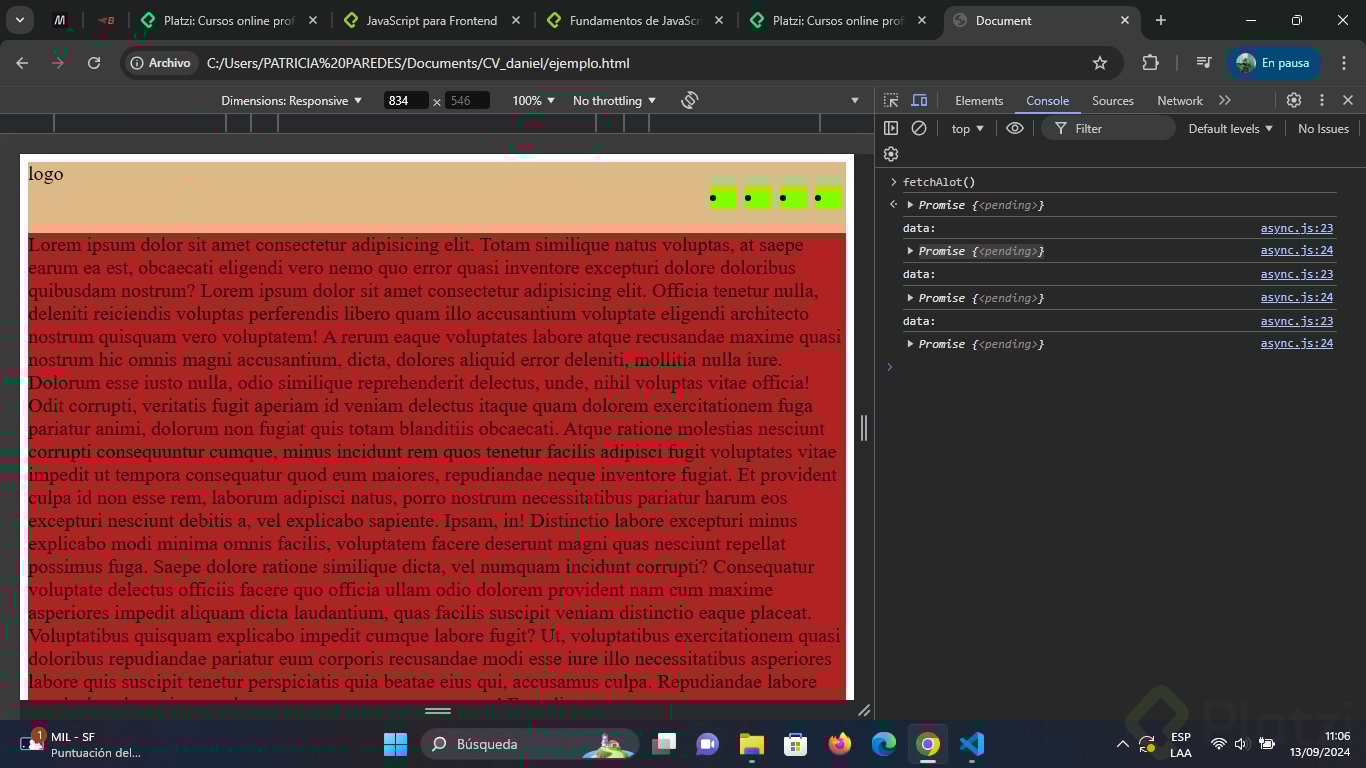Show the console sidebar

pos(891,128)
